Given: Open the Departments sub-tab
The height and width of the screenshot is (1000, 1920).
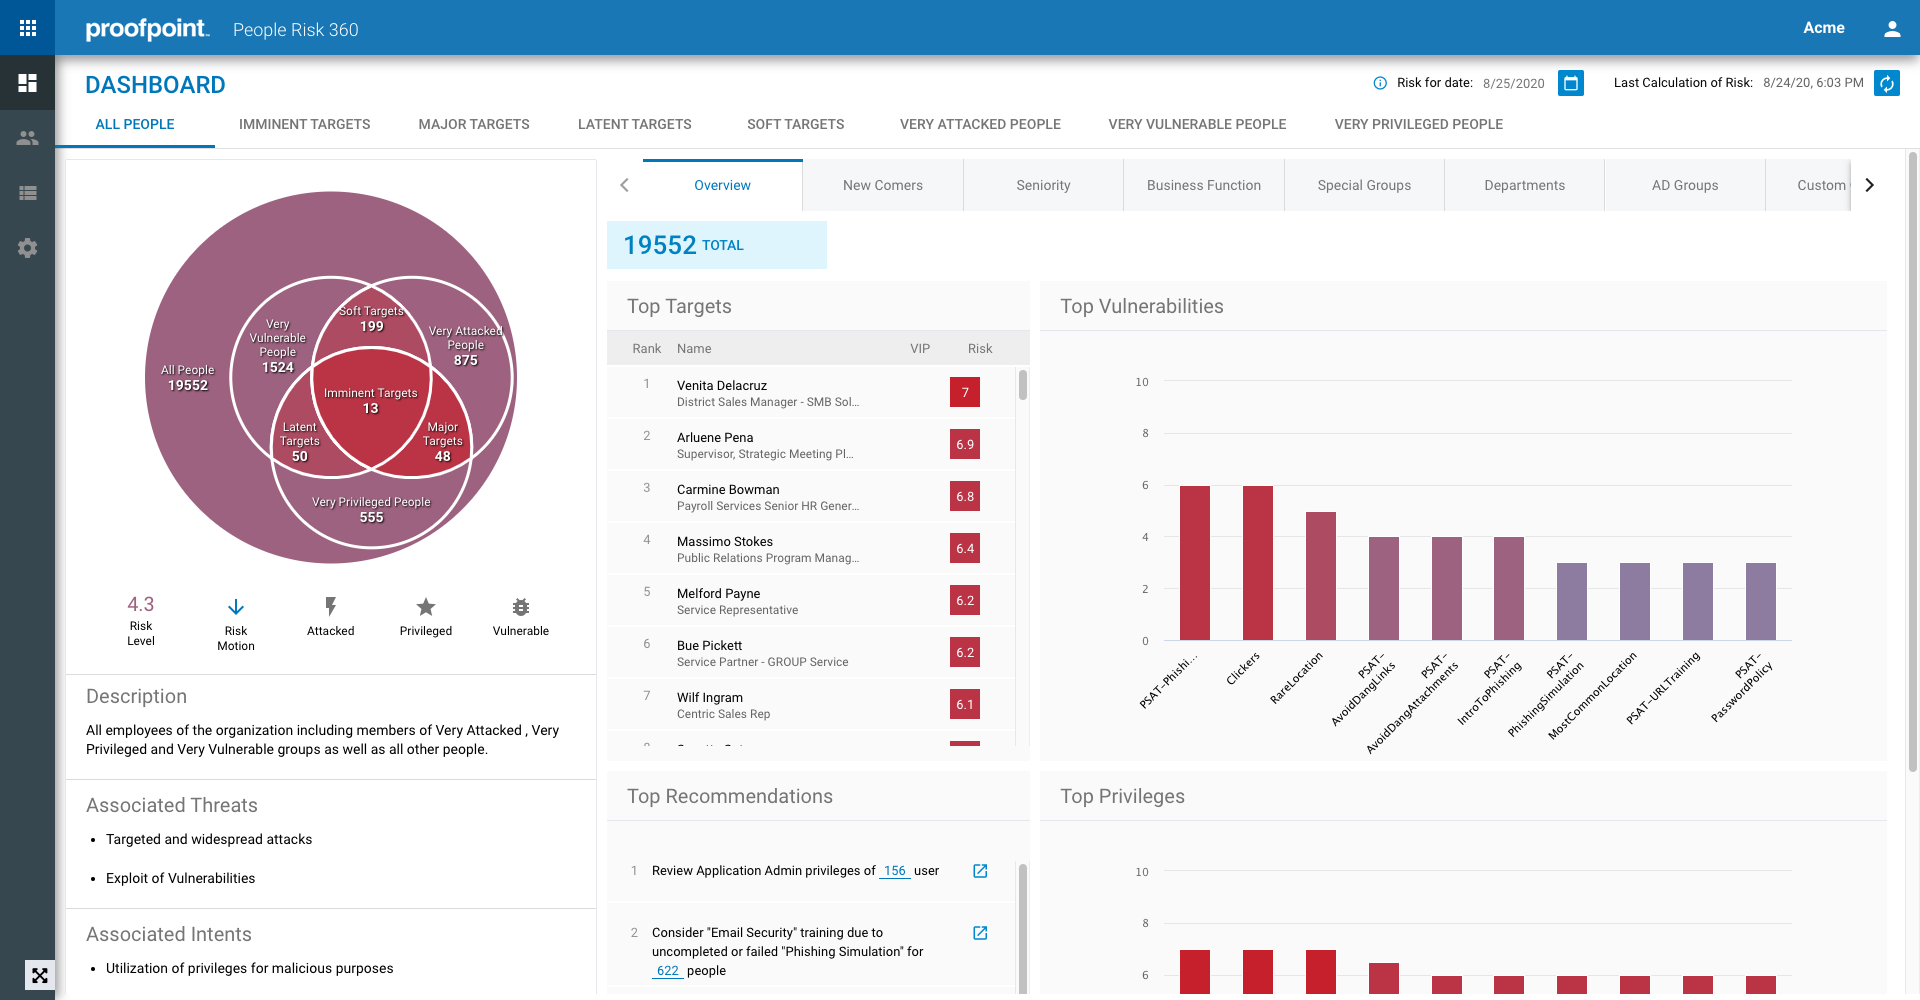Looking at the screenshot, I should click(1525, 185).
